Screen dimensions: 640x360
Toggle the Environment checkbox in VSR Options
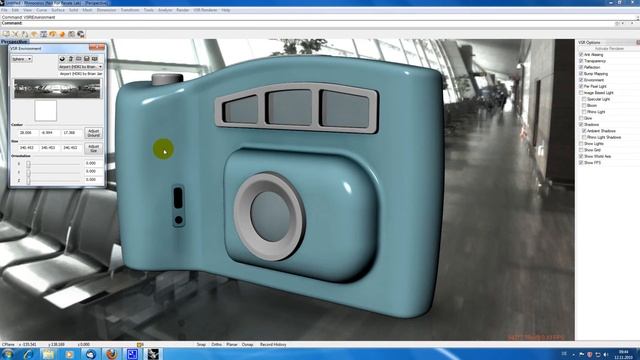click(581, 80)
